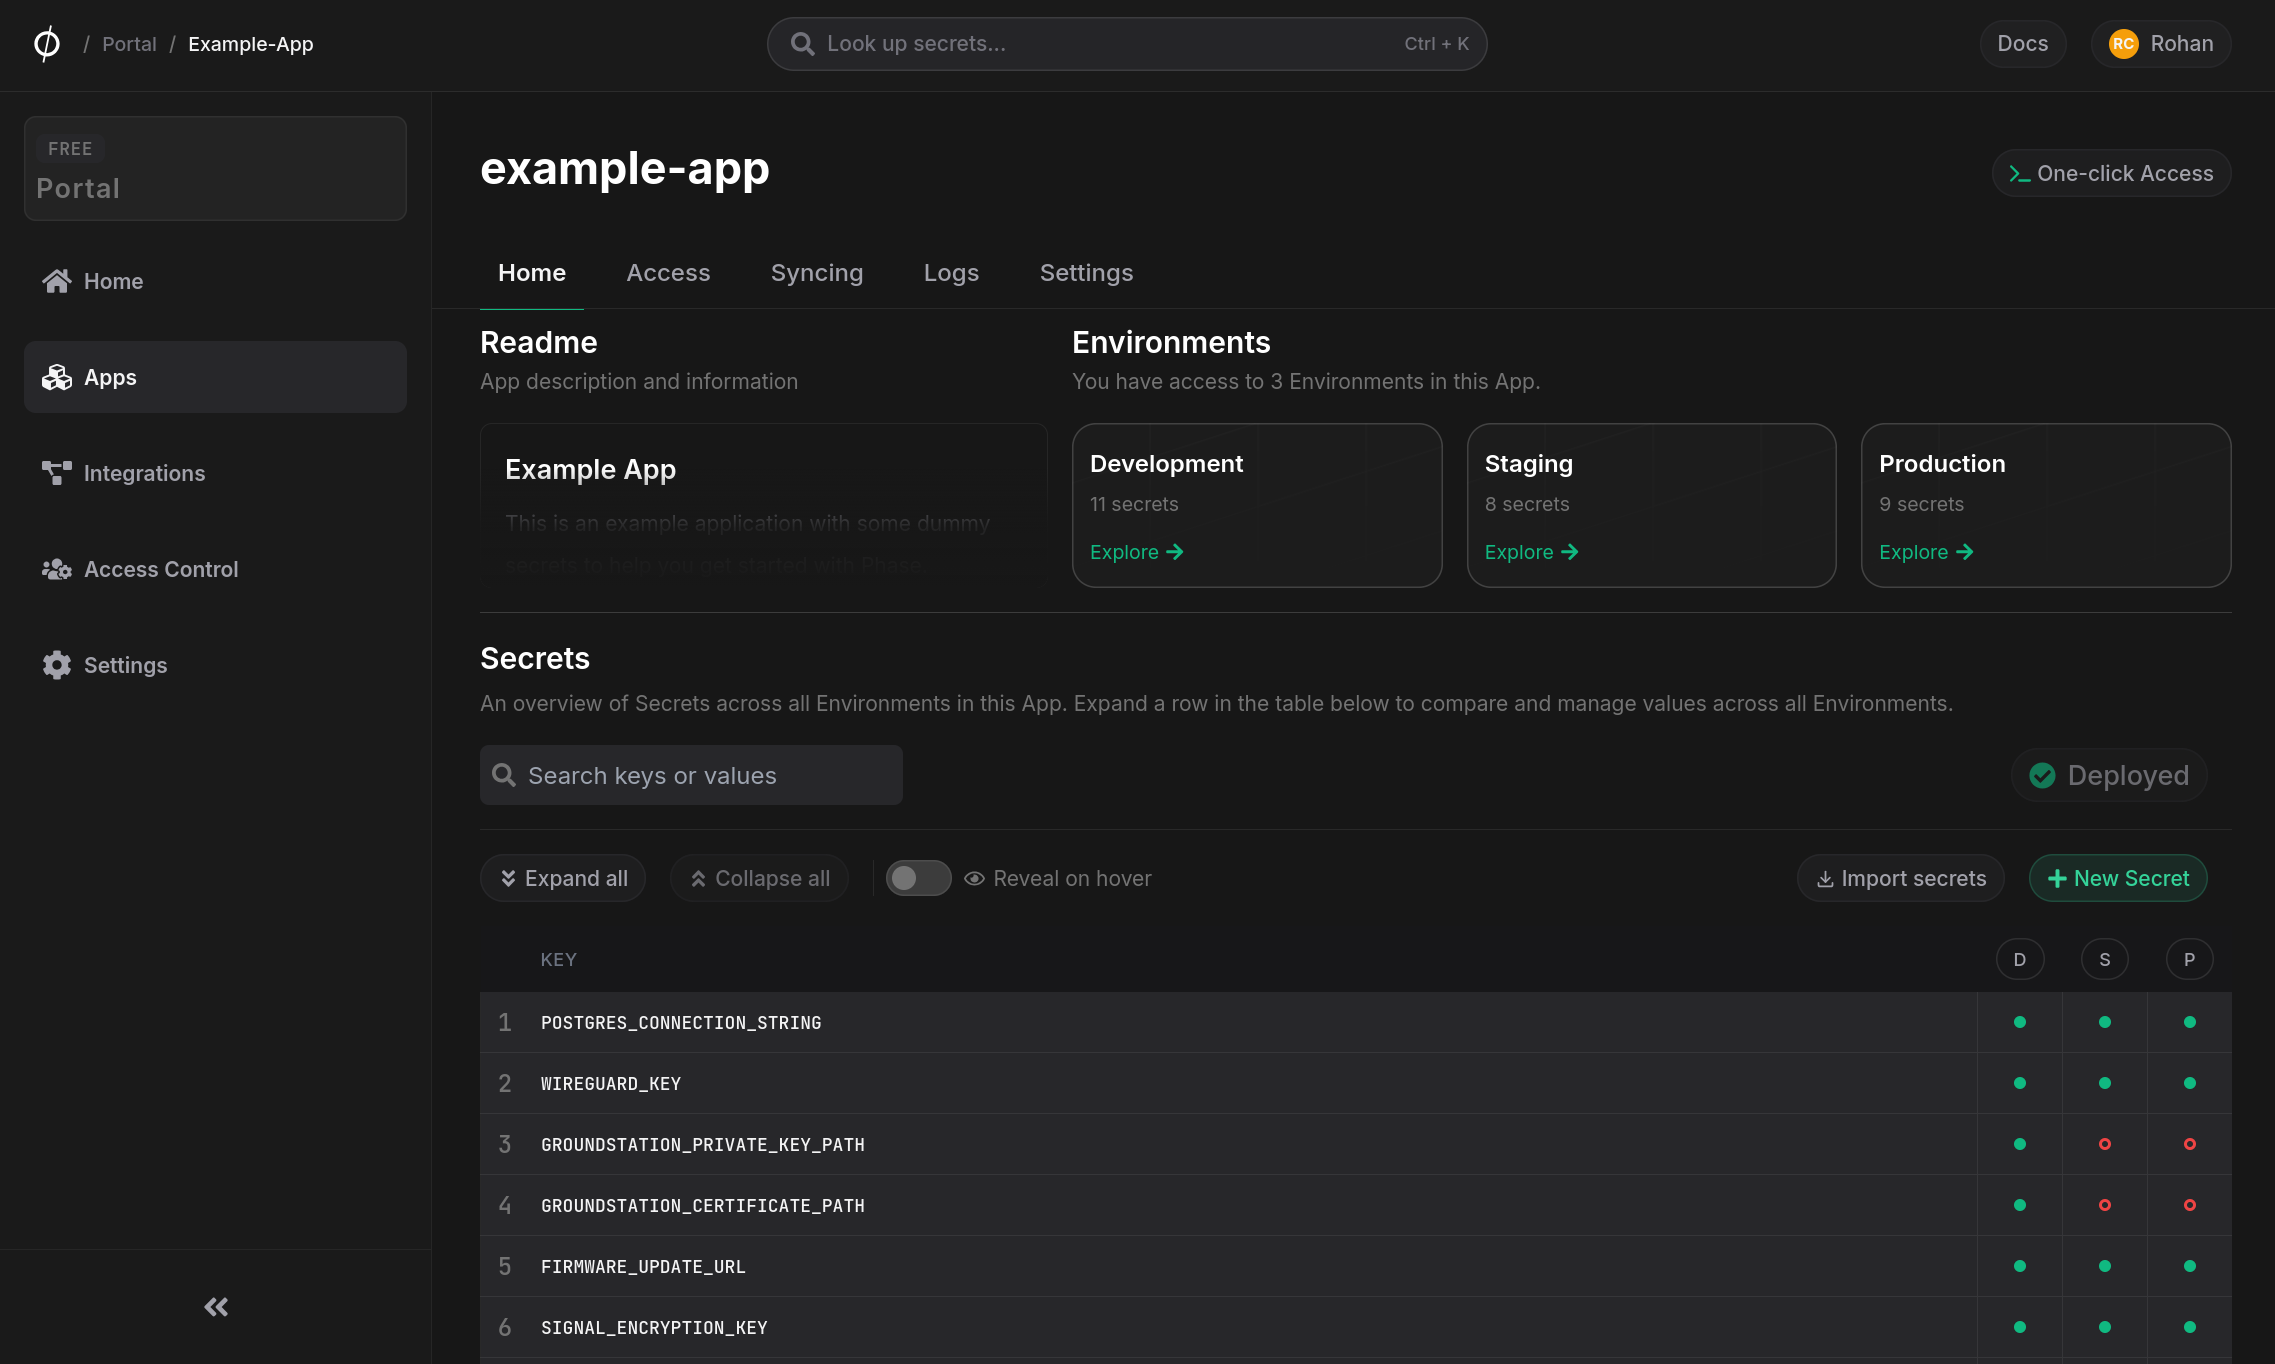Collapse all secret rows
The height and width of the screenshot is (1364, 2275).
coord(759,877)
